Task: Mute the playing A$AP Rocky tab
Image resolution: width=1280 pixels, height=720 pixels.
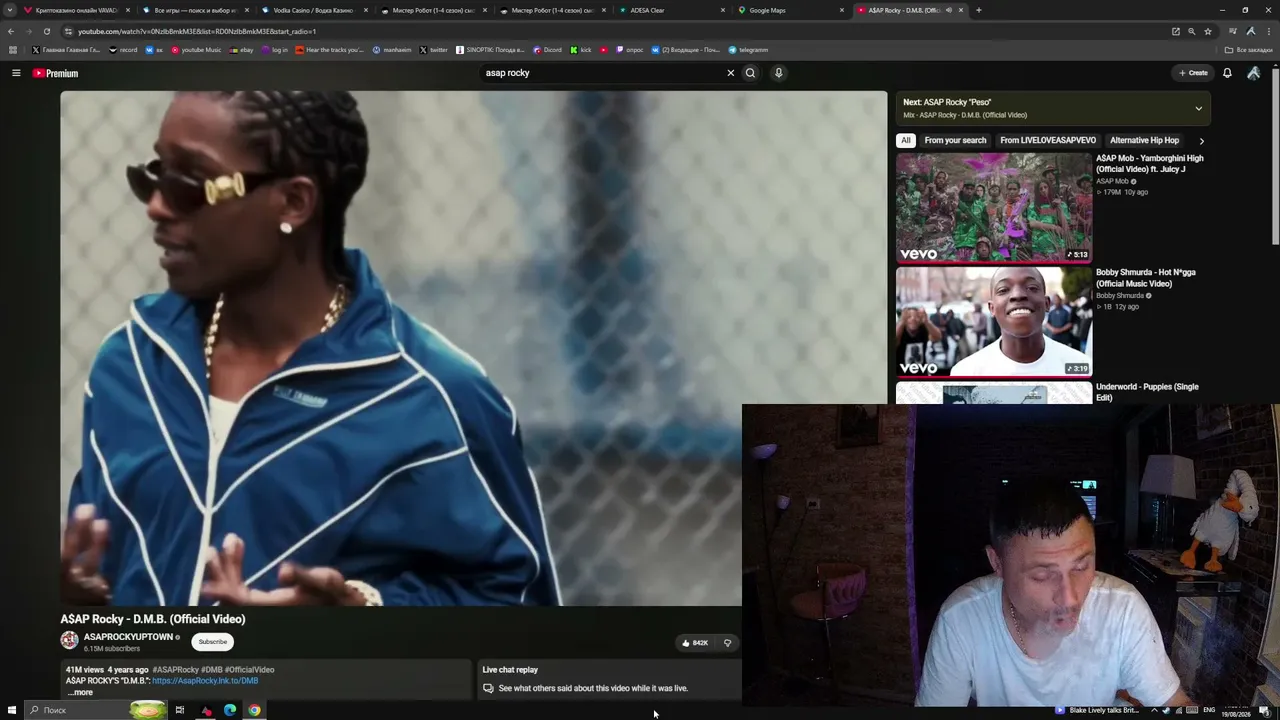Action: [x=949, y=10]
